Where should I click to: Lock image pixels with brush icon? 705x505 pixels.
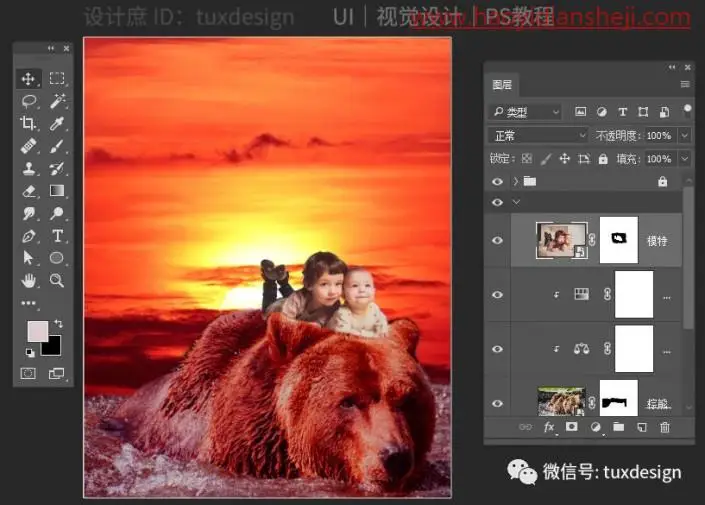point(546,159)
